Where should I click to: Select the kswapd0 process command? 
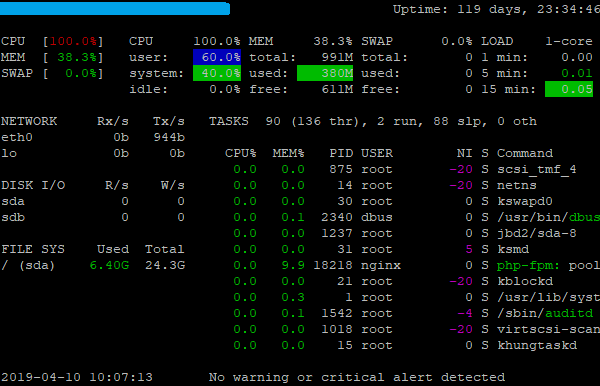point(525,202)
